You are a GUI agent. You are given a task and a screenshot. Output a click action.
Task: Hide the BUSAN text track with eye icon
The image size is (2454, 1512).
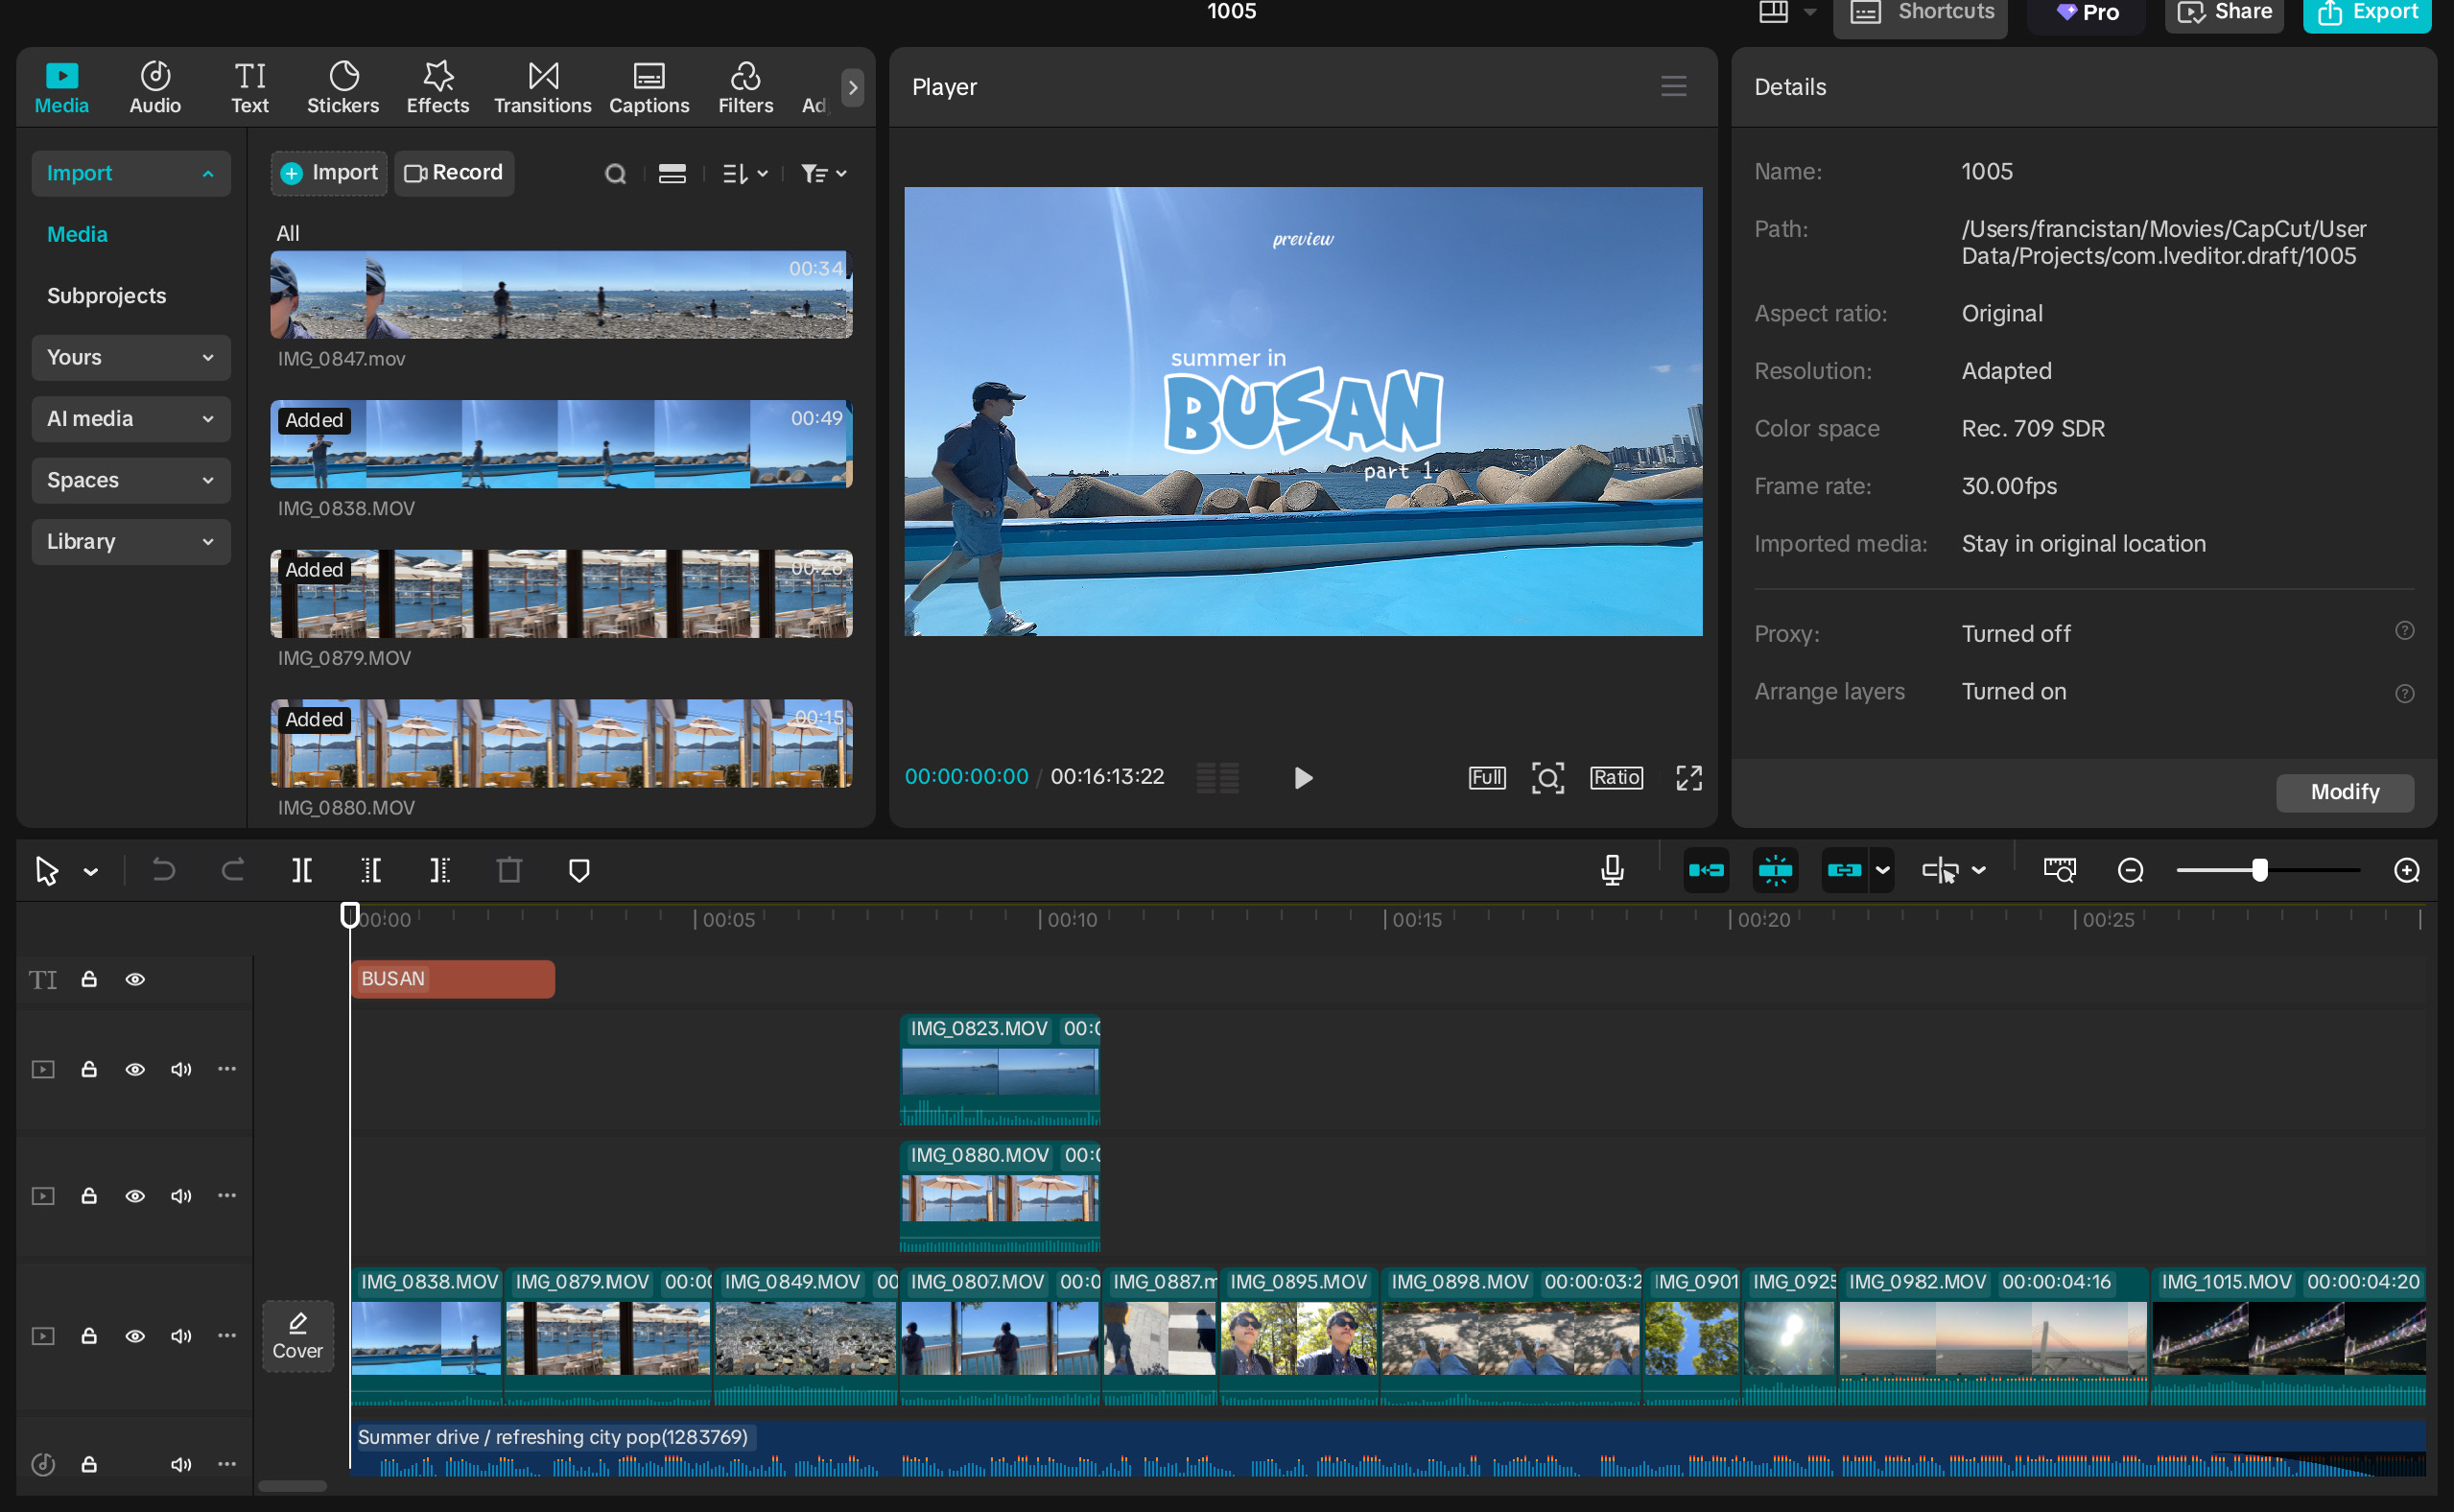[x=135, y=979]
